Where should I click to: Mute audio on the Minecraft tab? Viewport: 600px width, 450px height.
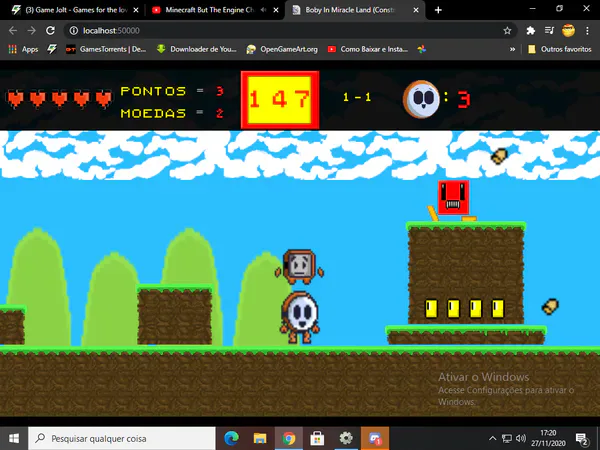click(x=263, y=10)
